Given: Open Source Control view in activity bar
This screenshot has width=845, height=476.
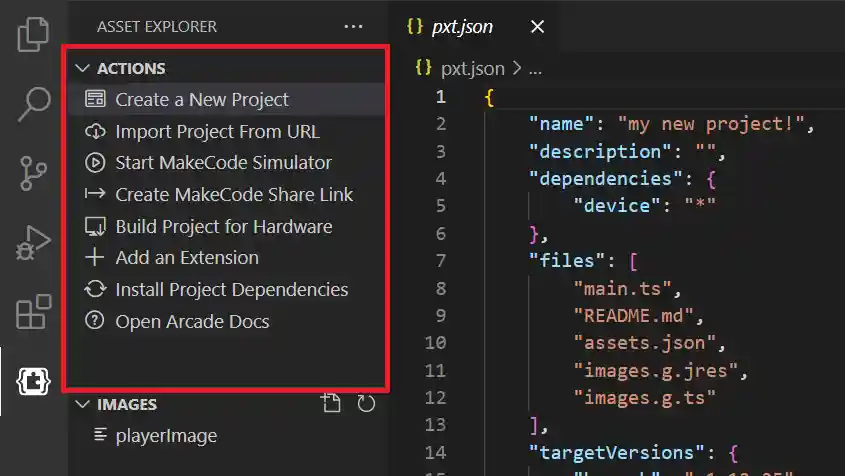Looking at the screenshot, I should [33, 174].
